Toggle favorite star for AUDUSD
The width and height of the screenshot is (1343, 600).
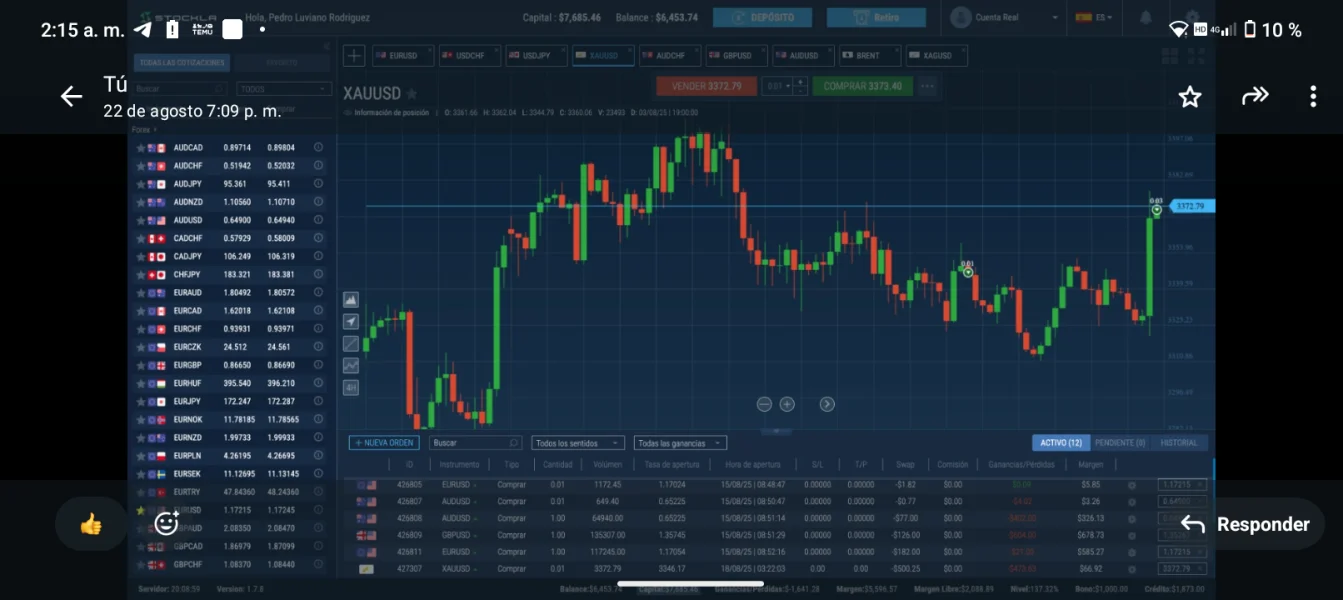pyautogui.click(x=141, y=221)
